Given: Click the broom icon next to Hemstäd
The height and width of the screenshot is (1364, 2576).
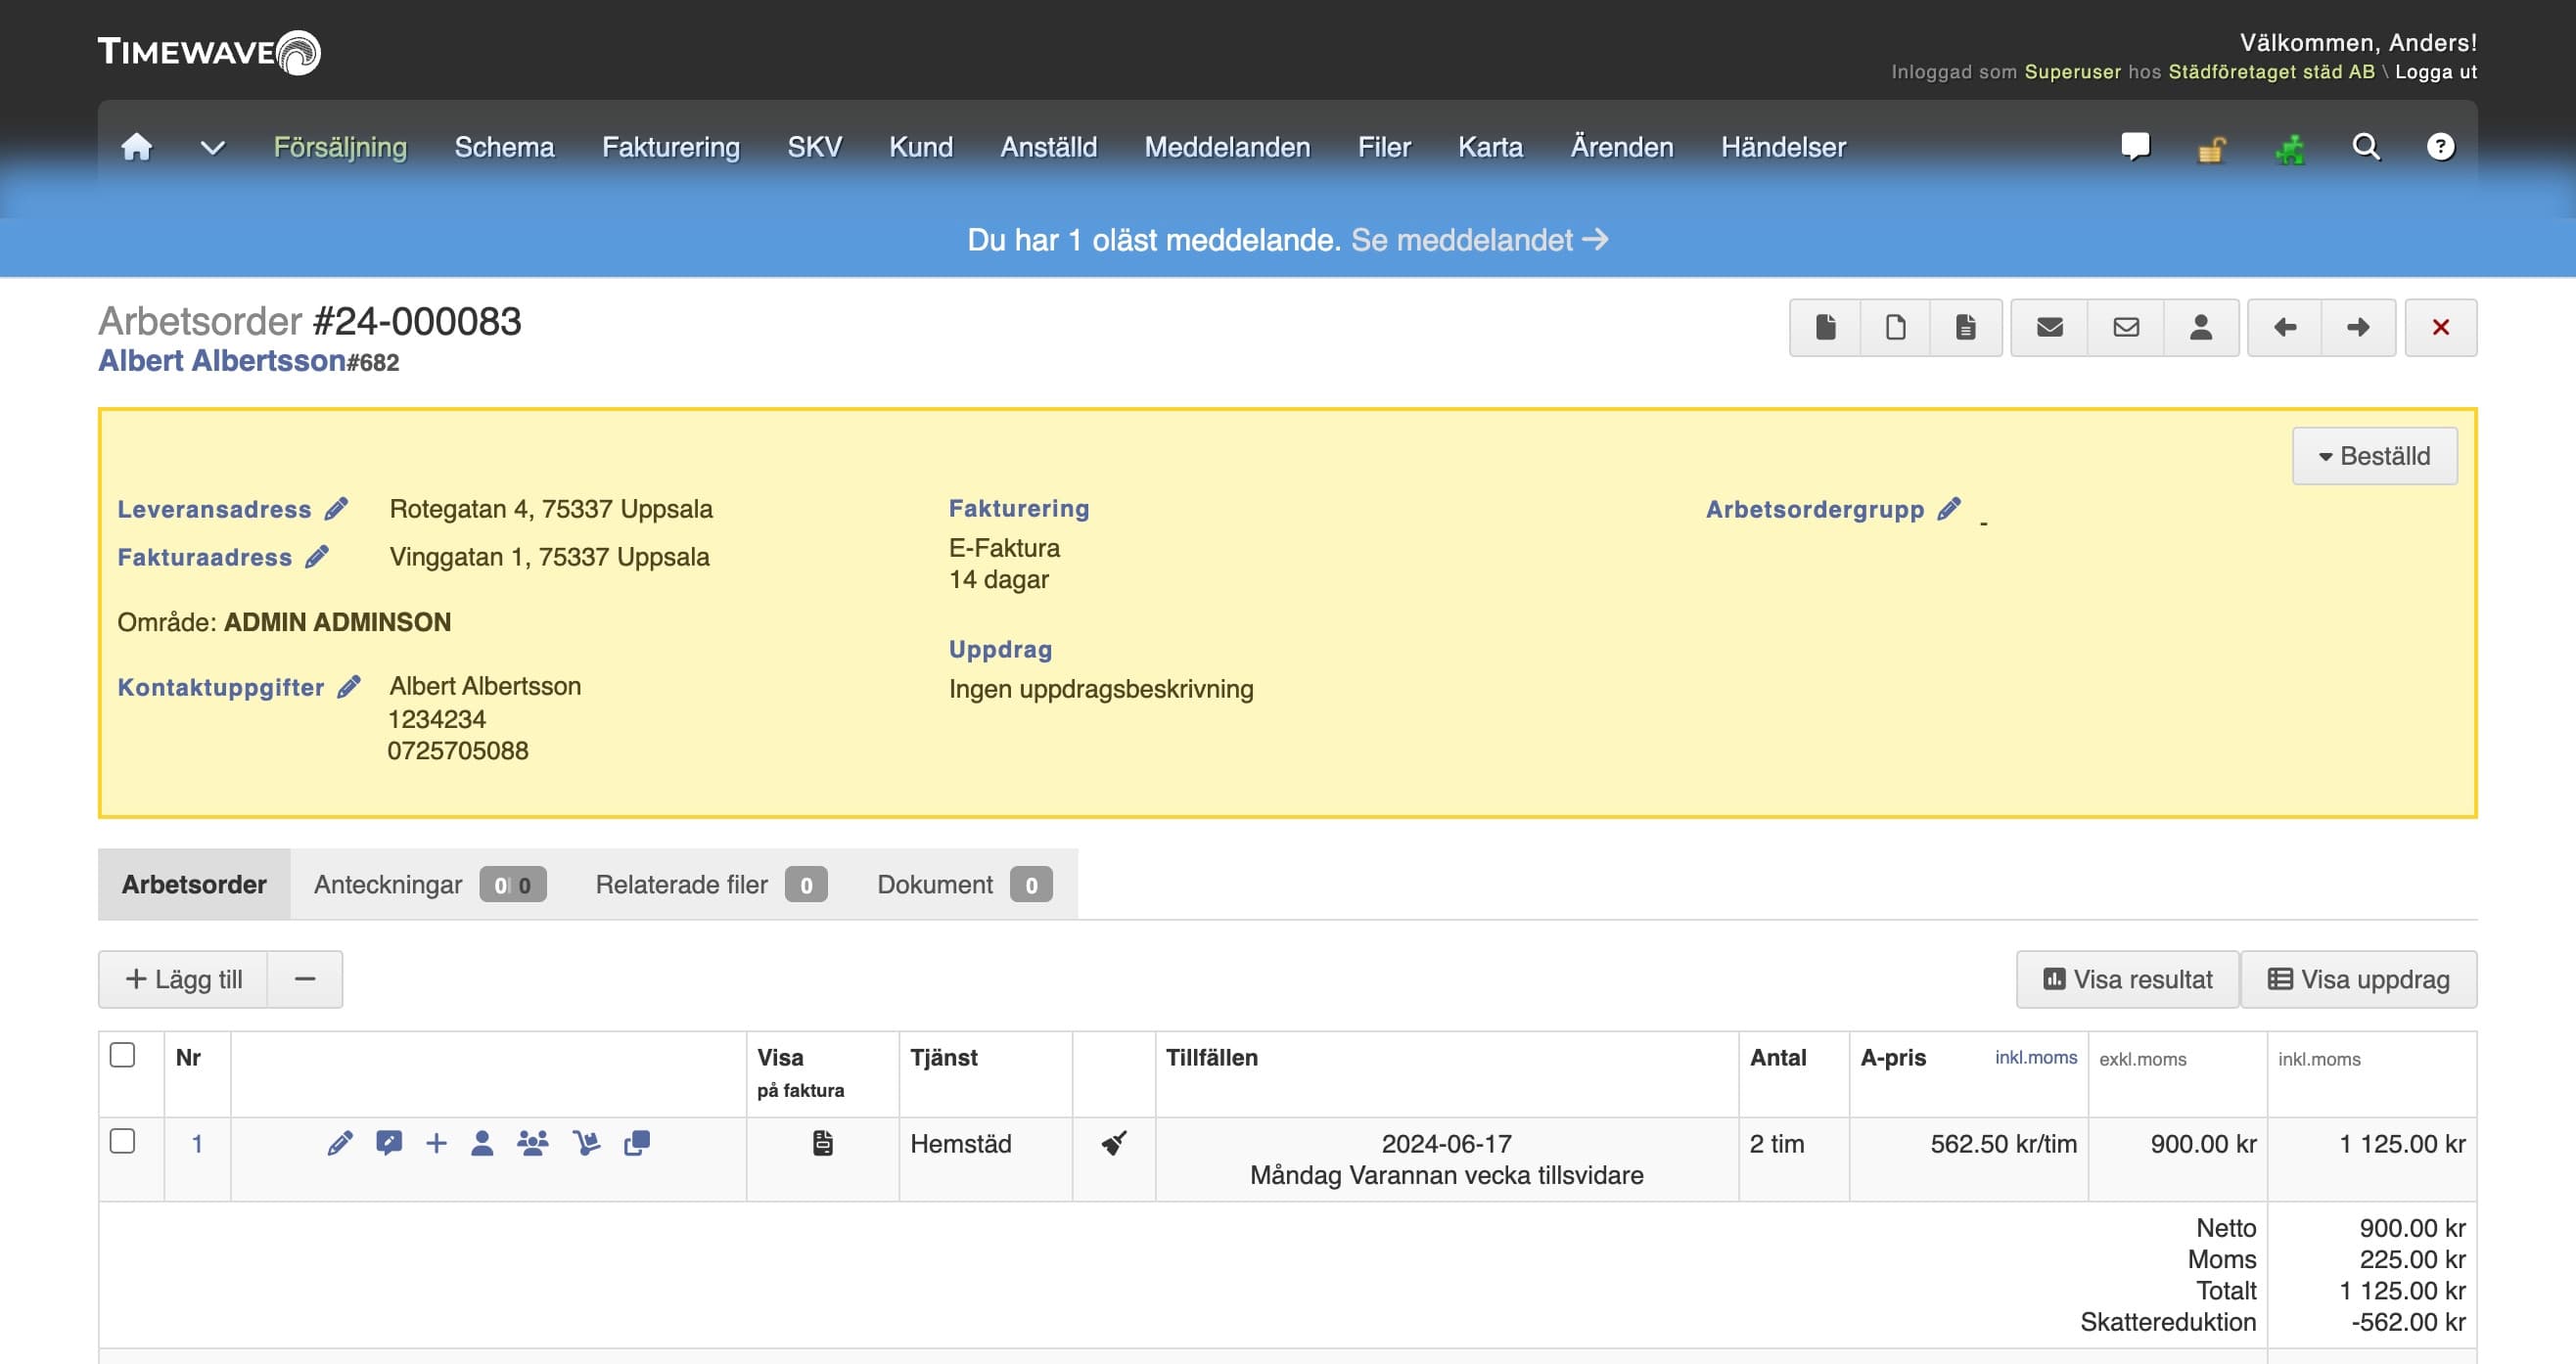Looking at the screenshot, I should click(x=1114, y=1143).
